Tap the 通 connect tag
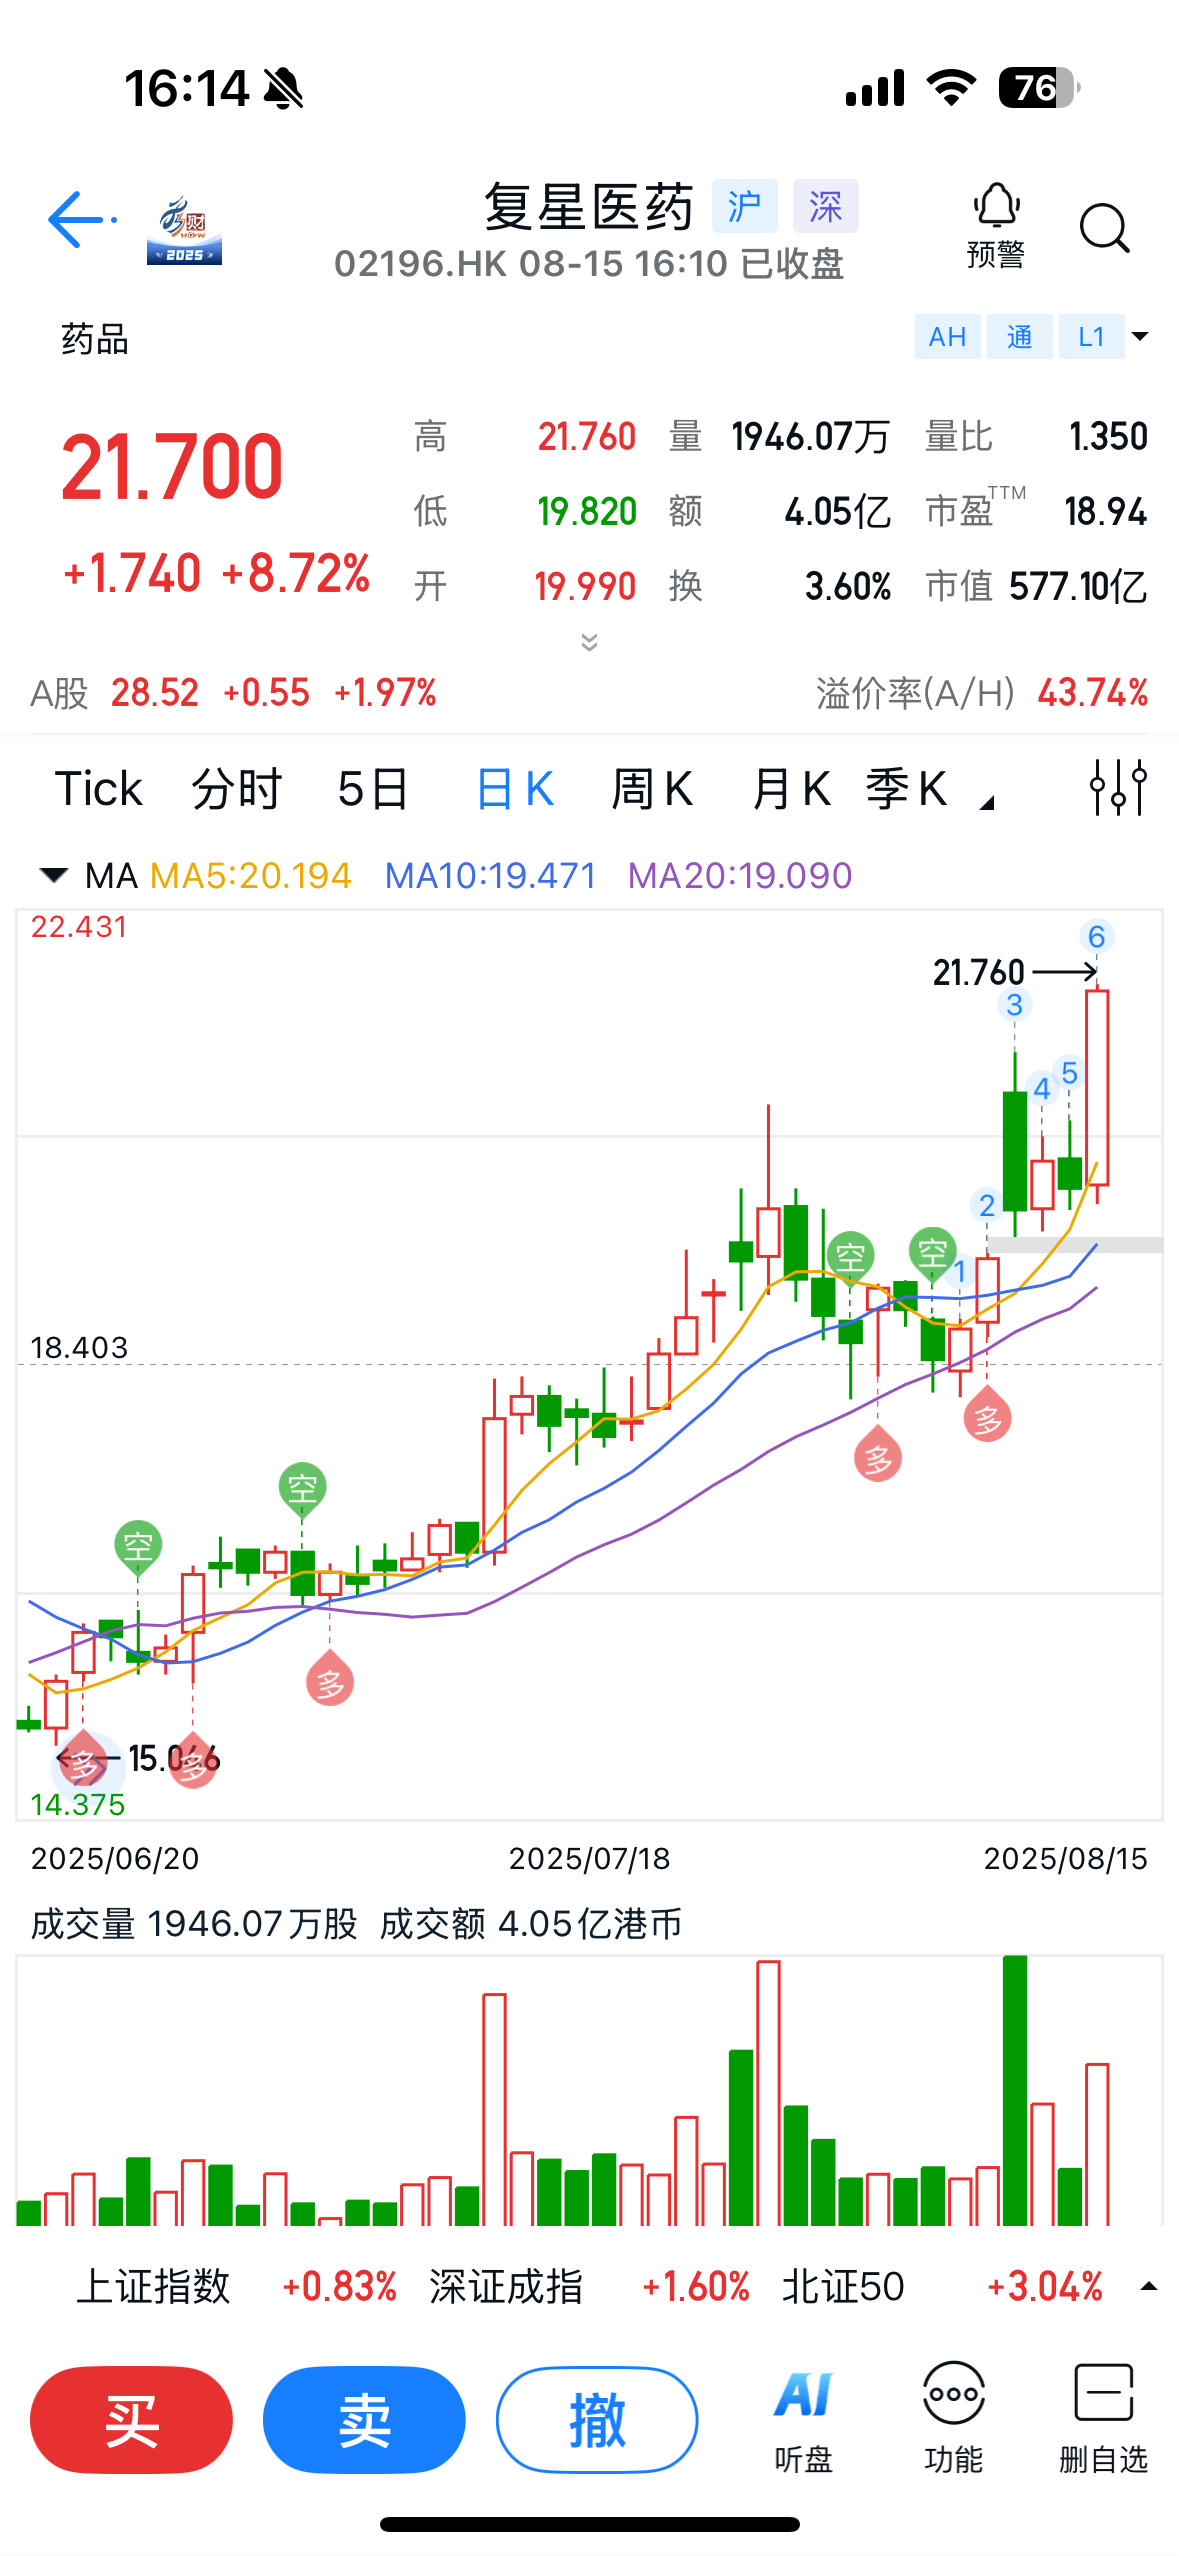The height and width of the screenshot is (2556, 1179). [x=1019, y=336]
